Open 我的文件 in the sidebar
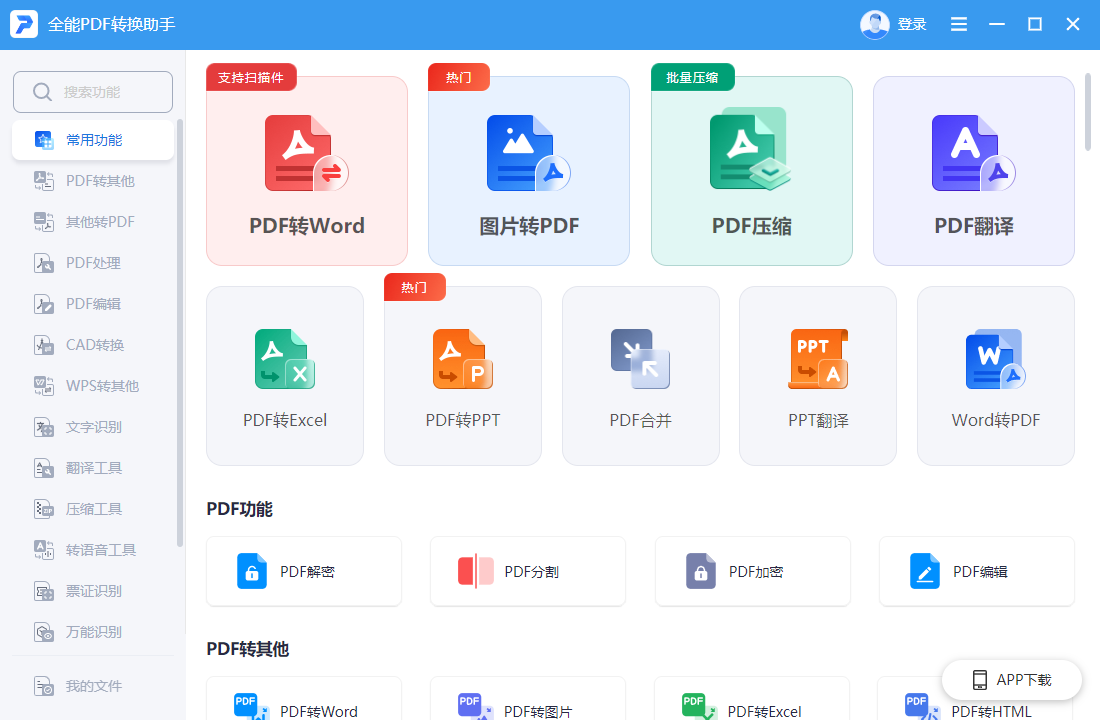Screen dimensions: 1100x720 (x=93, y=686)
